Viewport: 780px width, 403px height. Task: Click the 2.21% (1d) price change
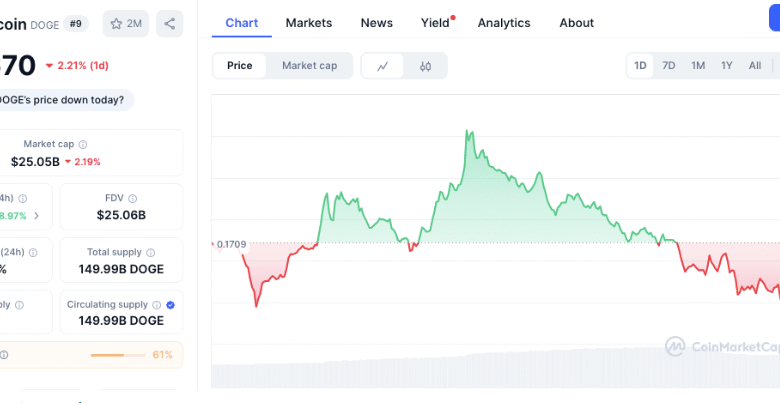[77, 66]
